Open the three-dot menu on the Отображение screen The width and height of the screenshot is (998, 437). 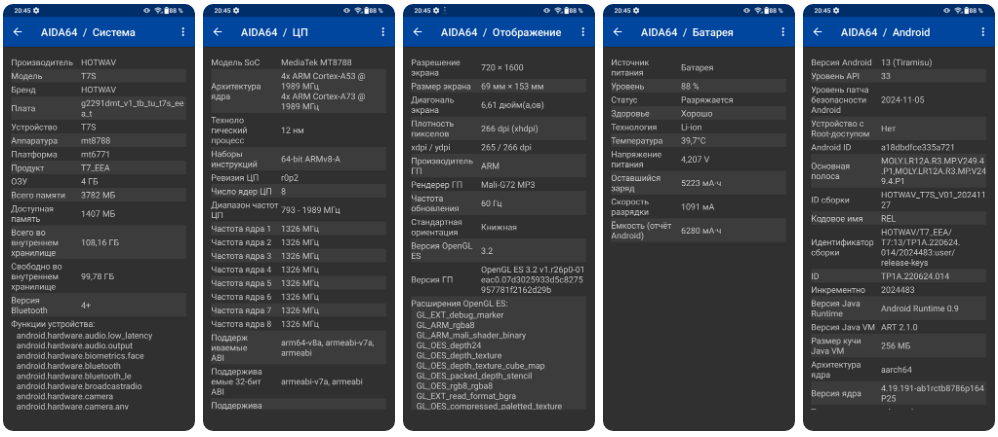583,32
